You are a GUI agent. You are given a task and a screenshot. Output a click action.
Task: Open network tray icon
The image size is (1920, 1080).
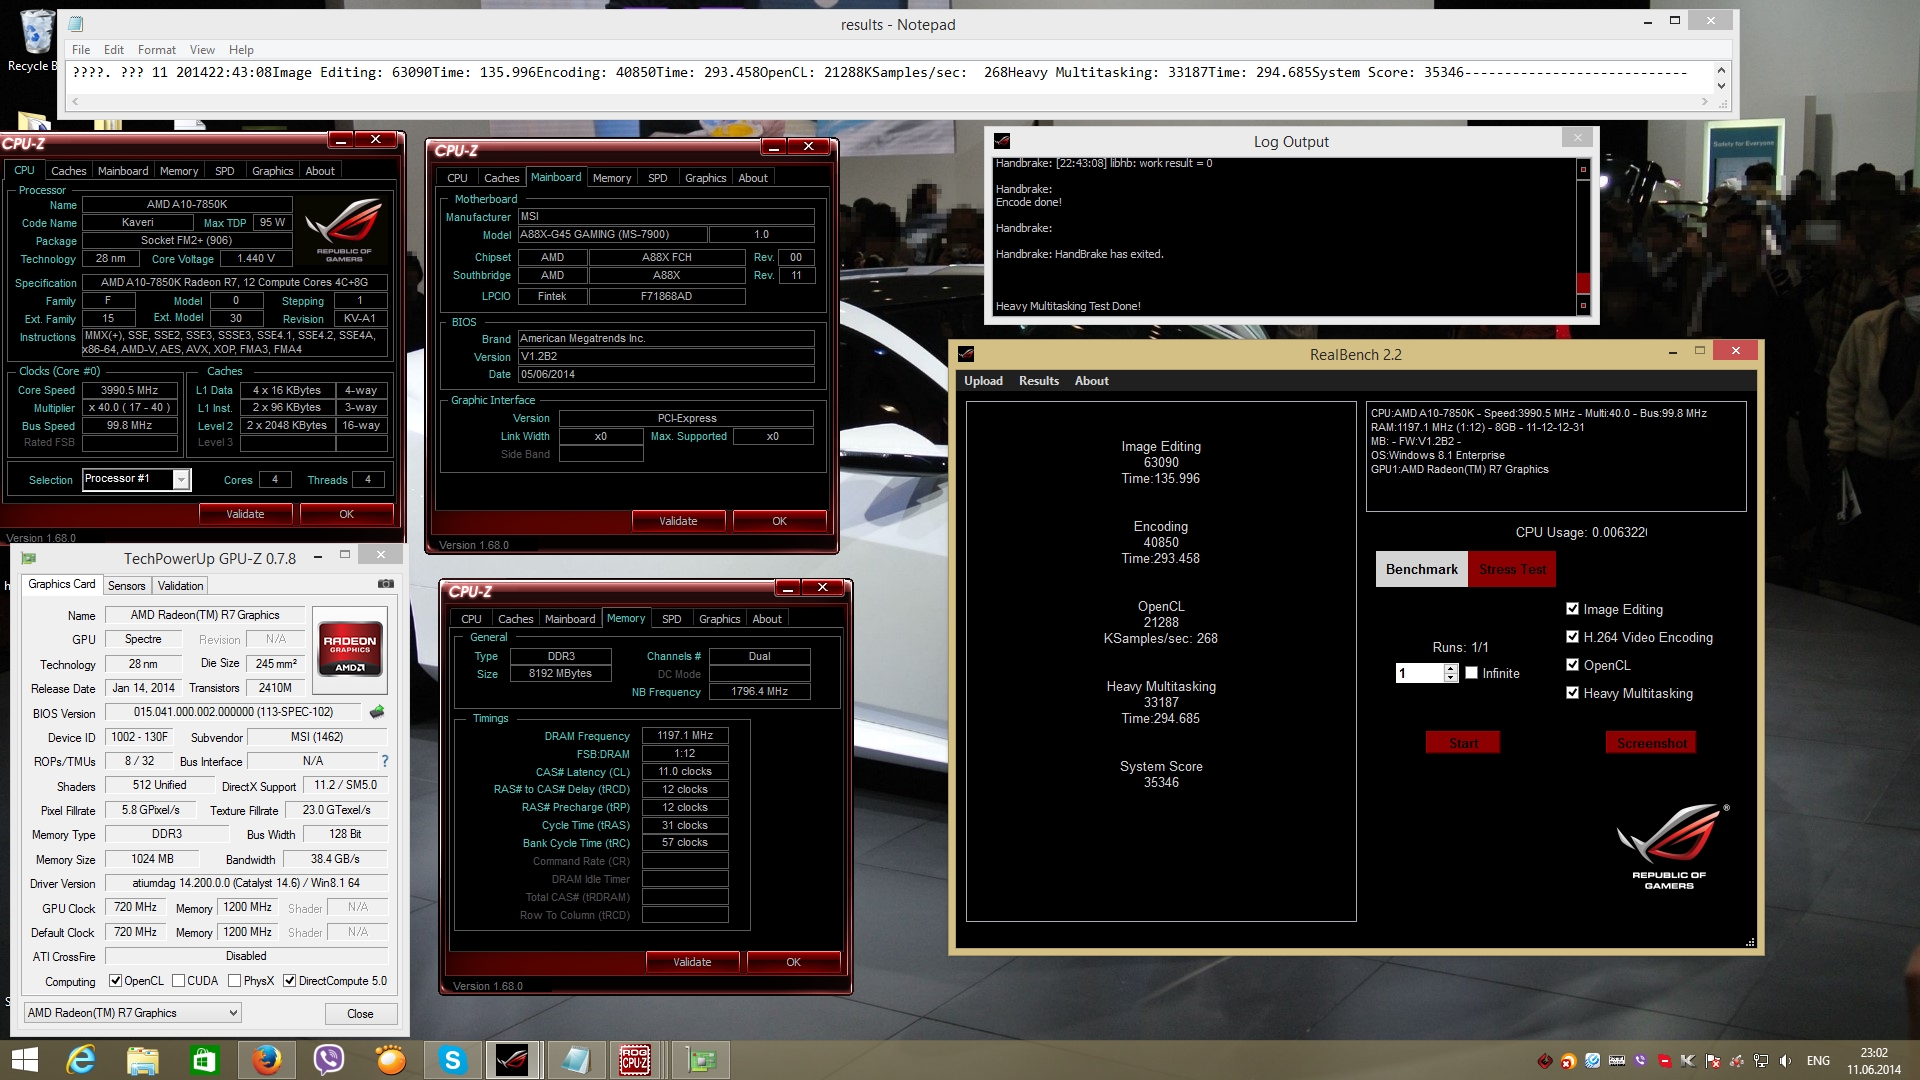(x=1761, y=1061)
